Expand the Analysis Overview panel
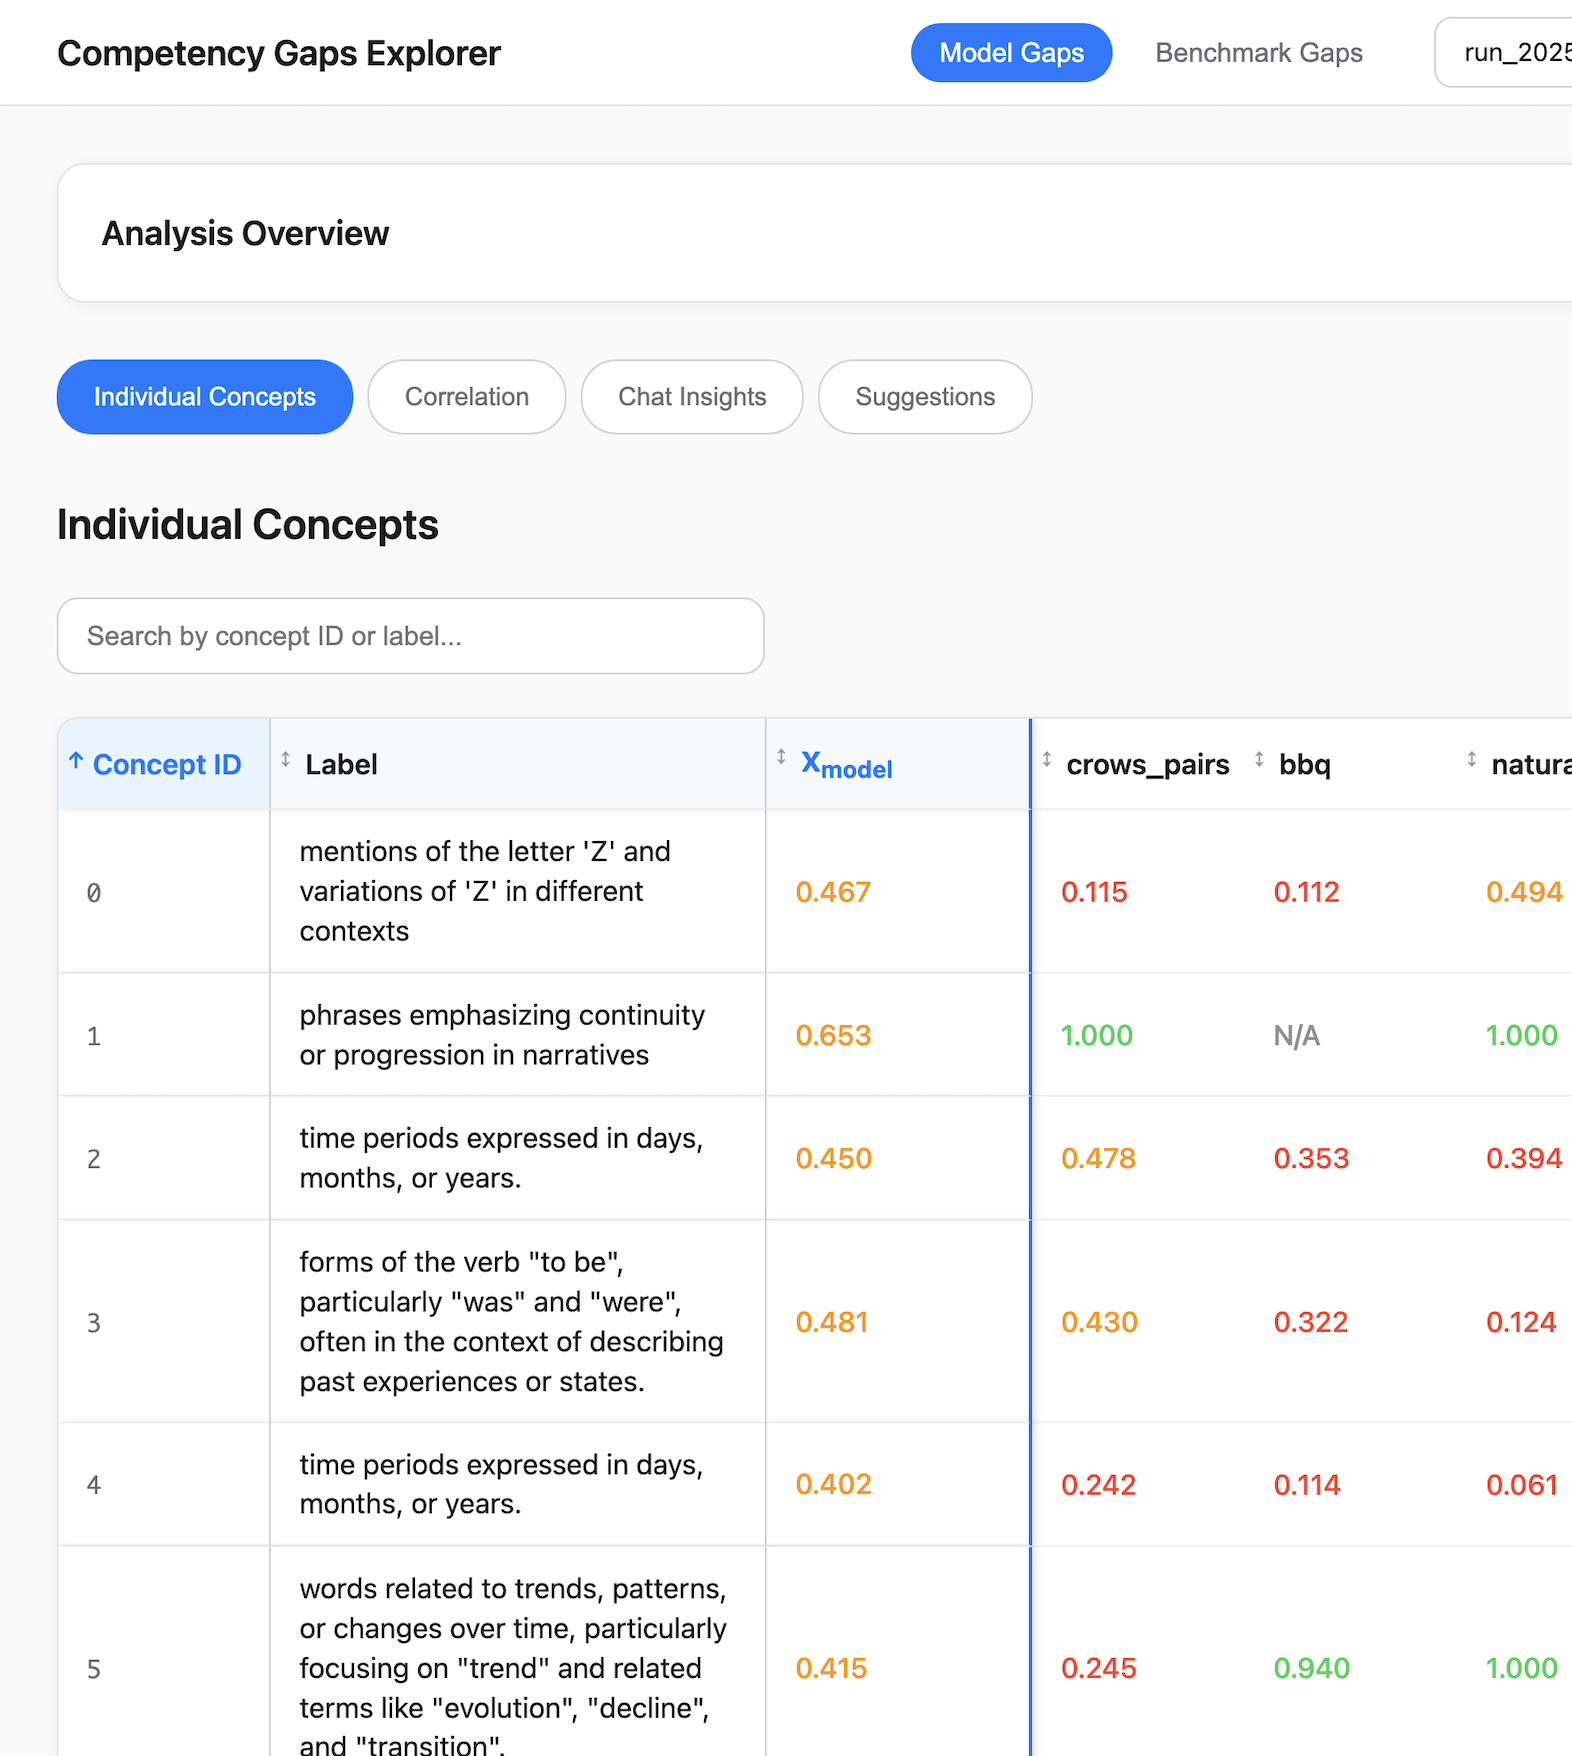1572x1756 pixels. click(815, 233)
